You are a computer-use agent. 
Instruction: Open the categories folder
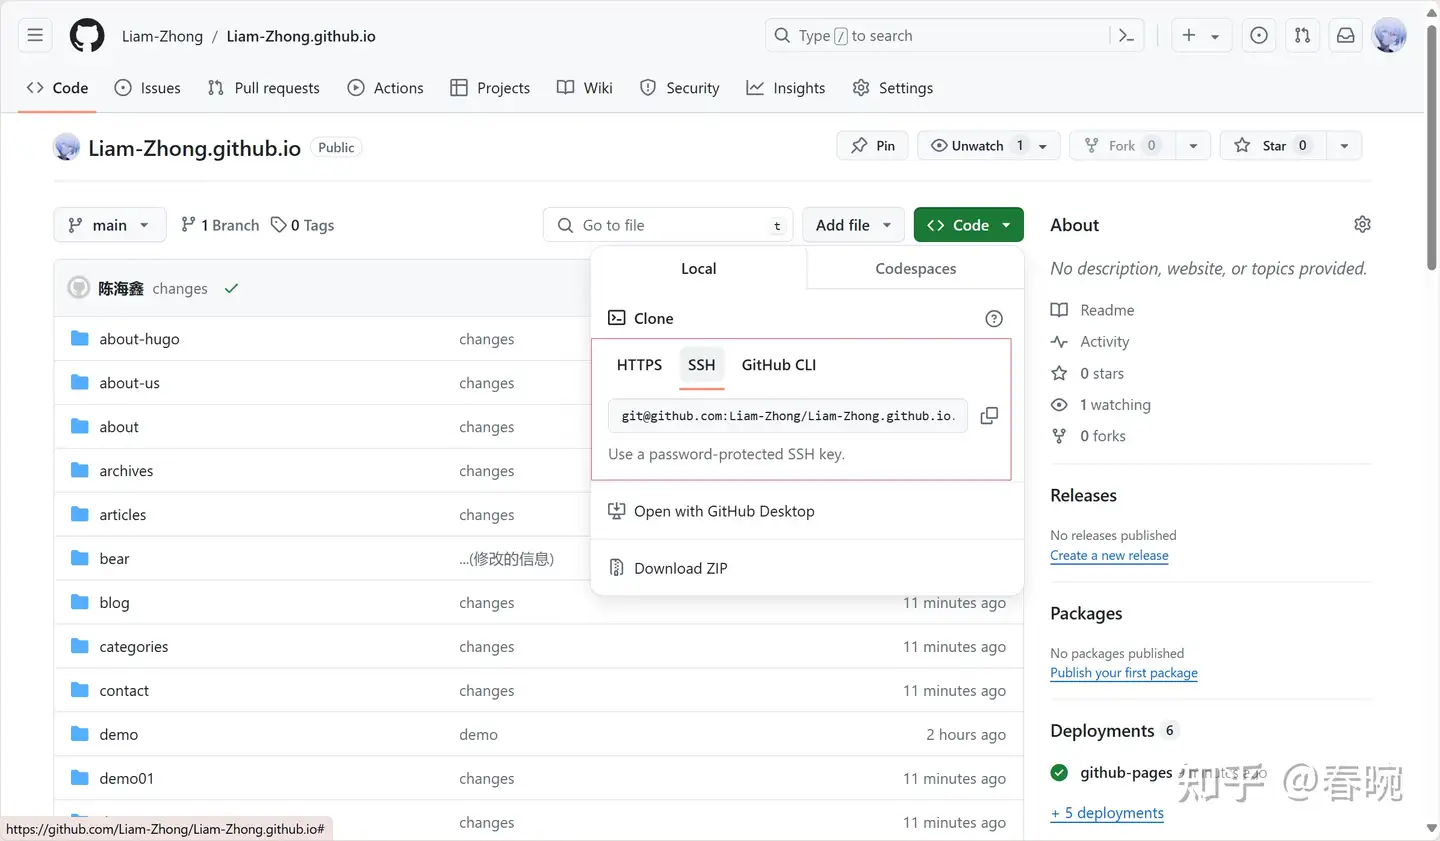pyautogui.click(x=134, y=647)
